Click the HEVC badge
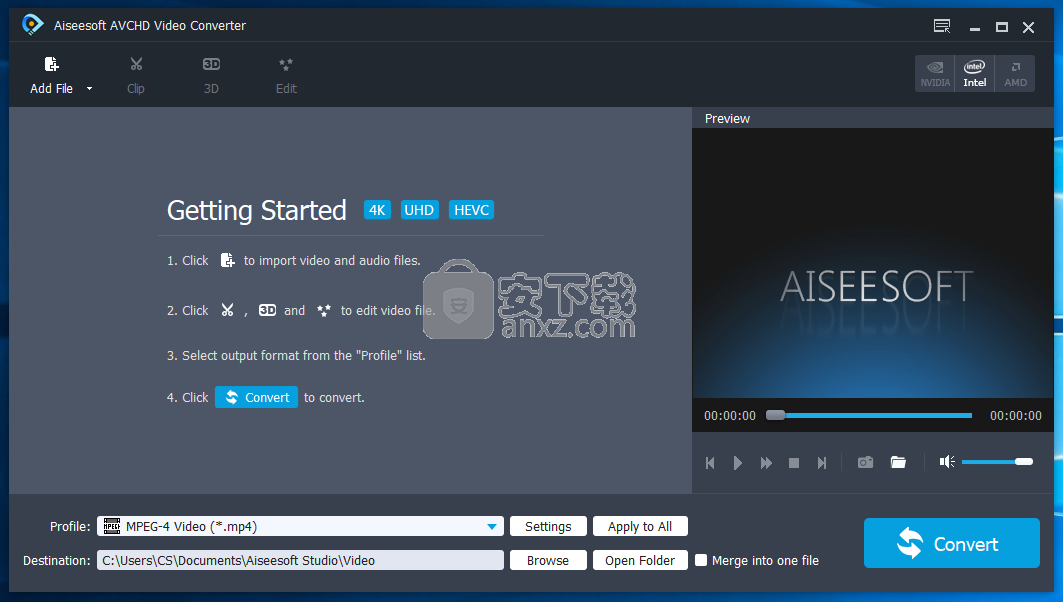The height and width of the screenshot is (602, 1063). tap(471, 210)
